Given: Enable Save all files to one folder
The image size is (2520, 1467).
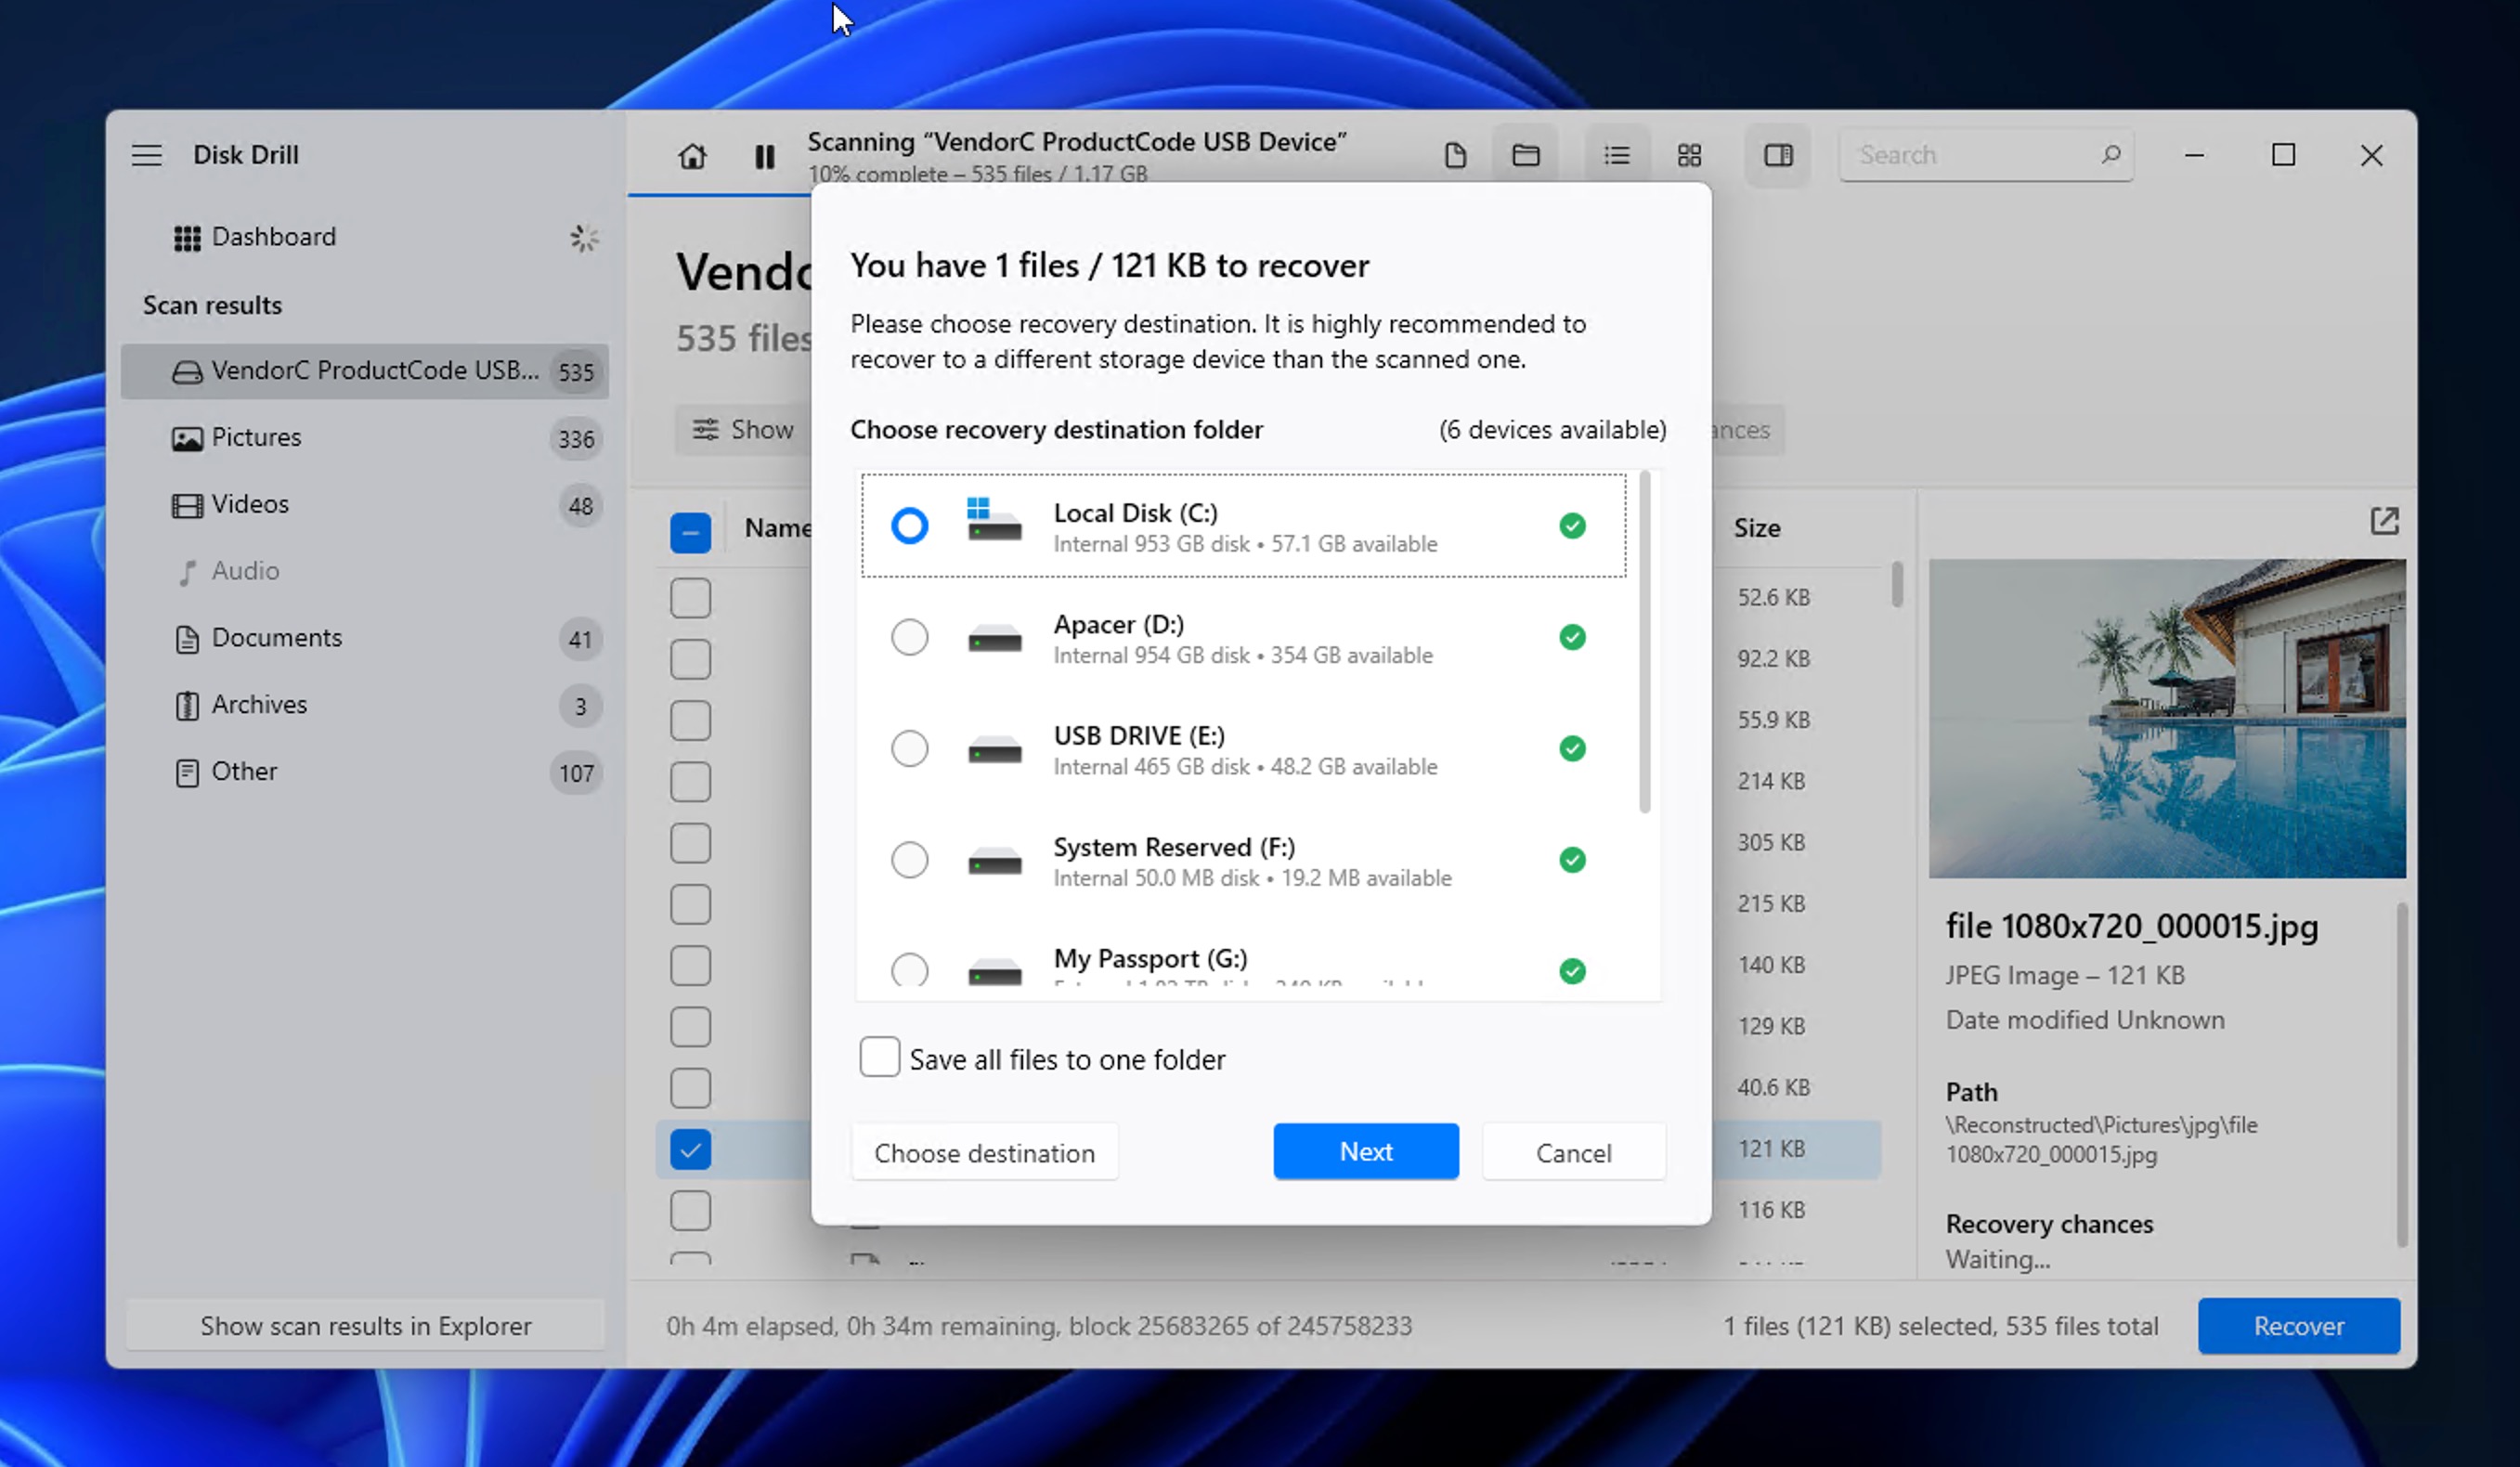Looking at the screenshot, I should click(878, 1057).
